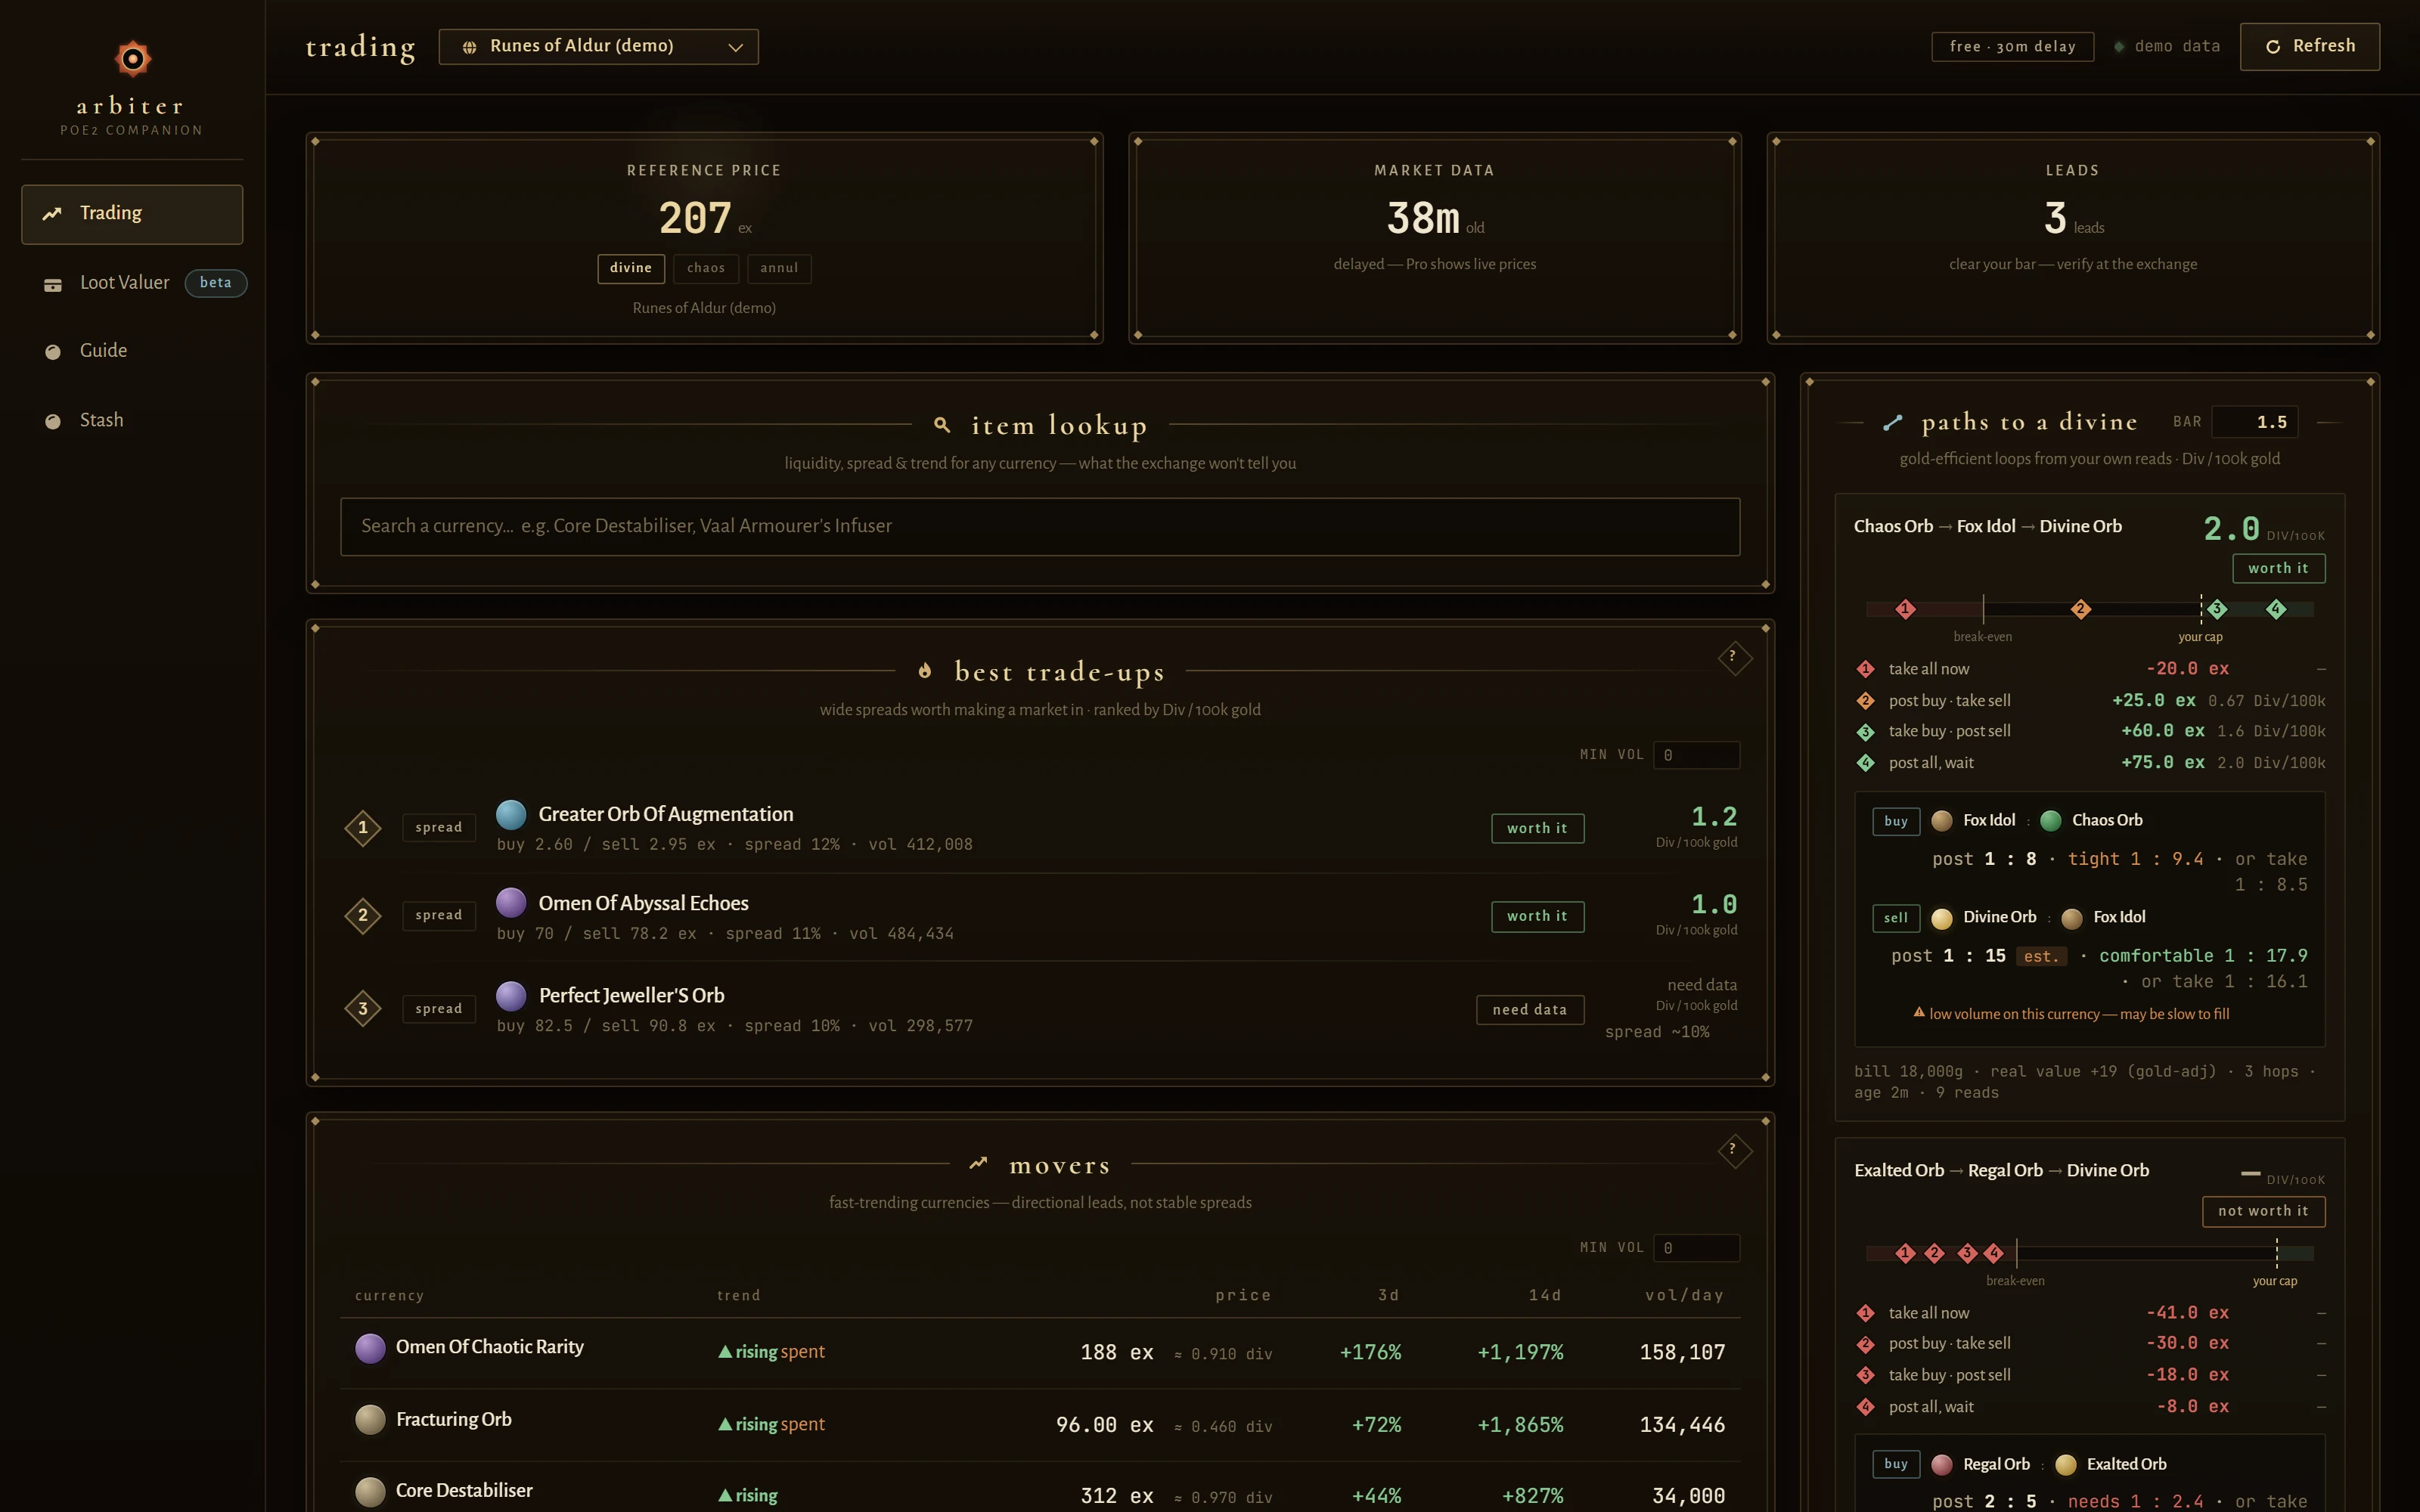The height and width of the screenshot is (1512, 2420).
Task: Click the Refresh button
Action: click(x=2309, y=47)
